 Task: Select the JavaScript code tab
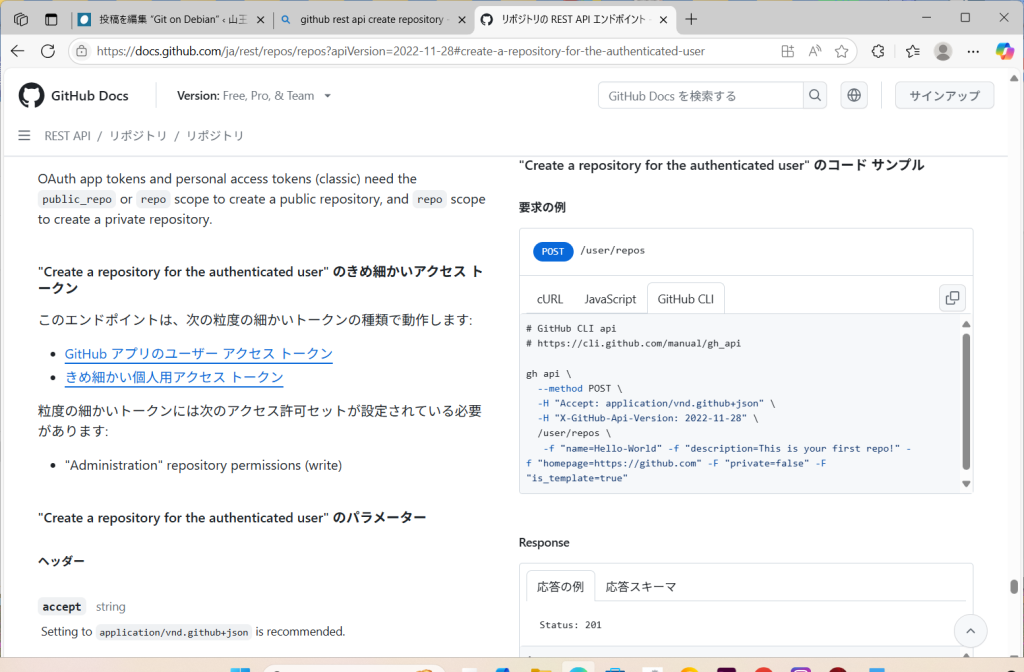610,299
